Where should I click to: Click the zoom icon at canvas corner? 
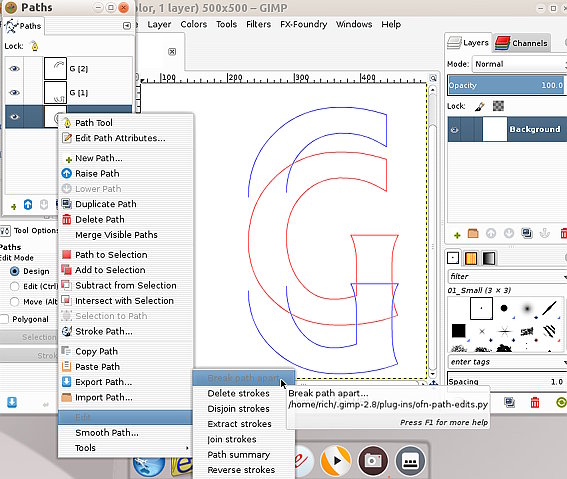coord(433,78)
